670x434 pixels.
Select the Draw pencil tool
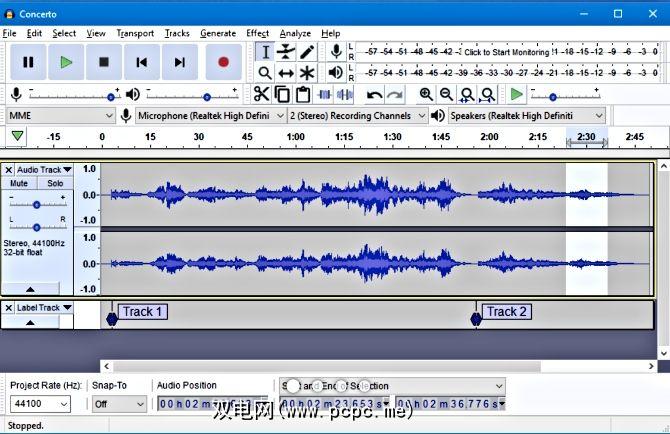(307, 52)
